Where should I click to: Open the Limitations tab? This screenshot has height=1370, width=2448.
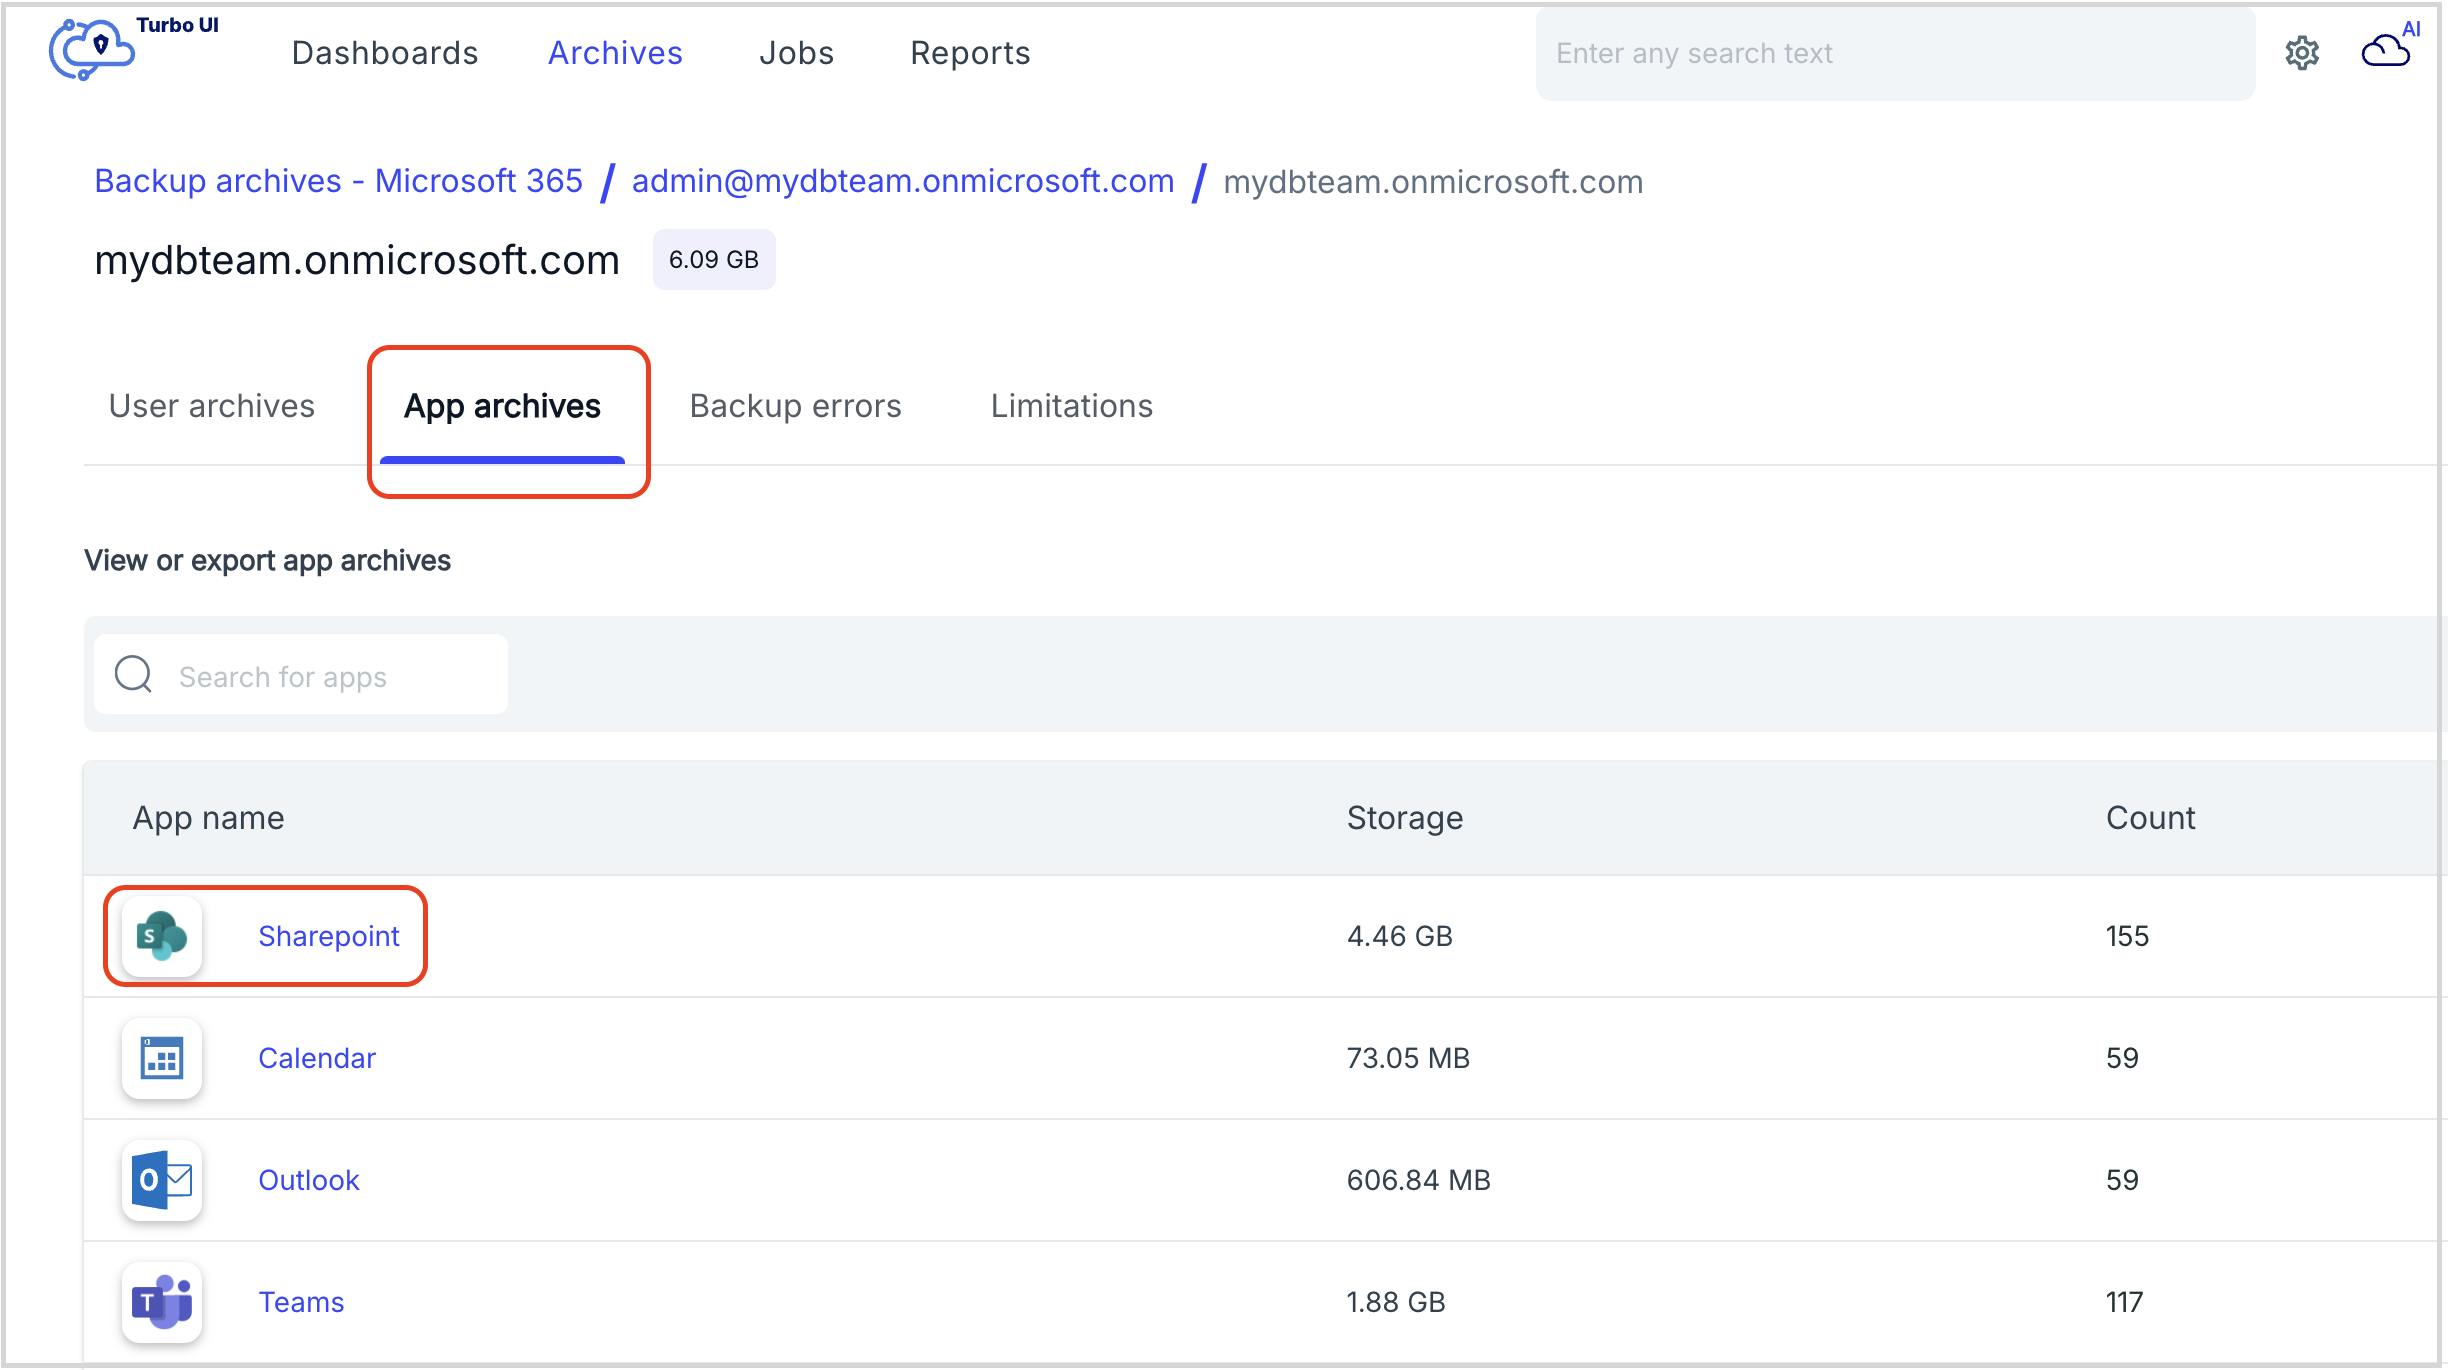(1072, 406)
